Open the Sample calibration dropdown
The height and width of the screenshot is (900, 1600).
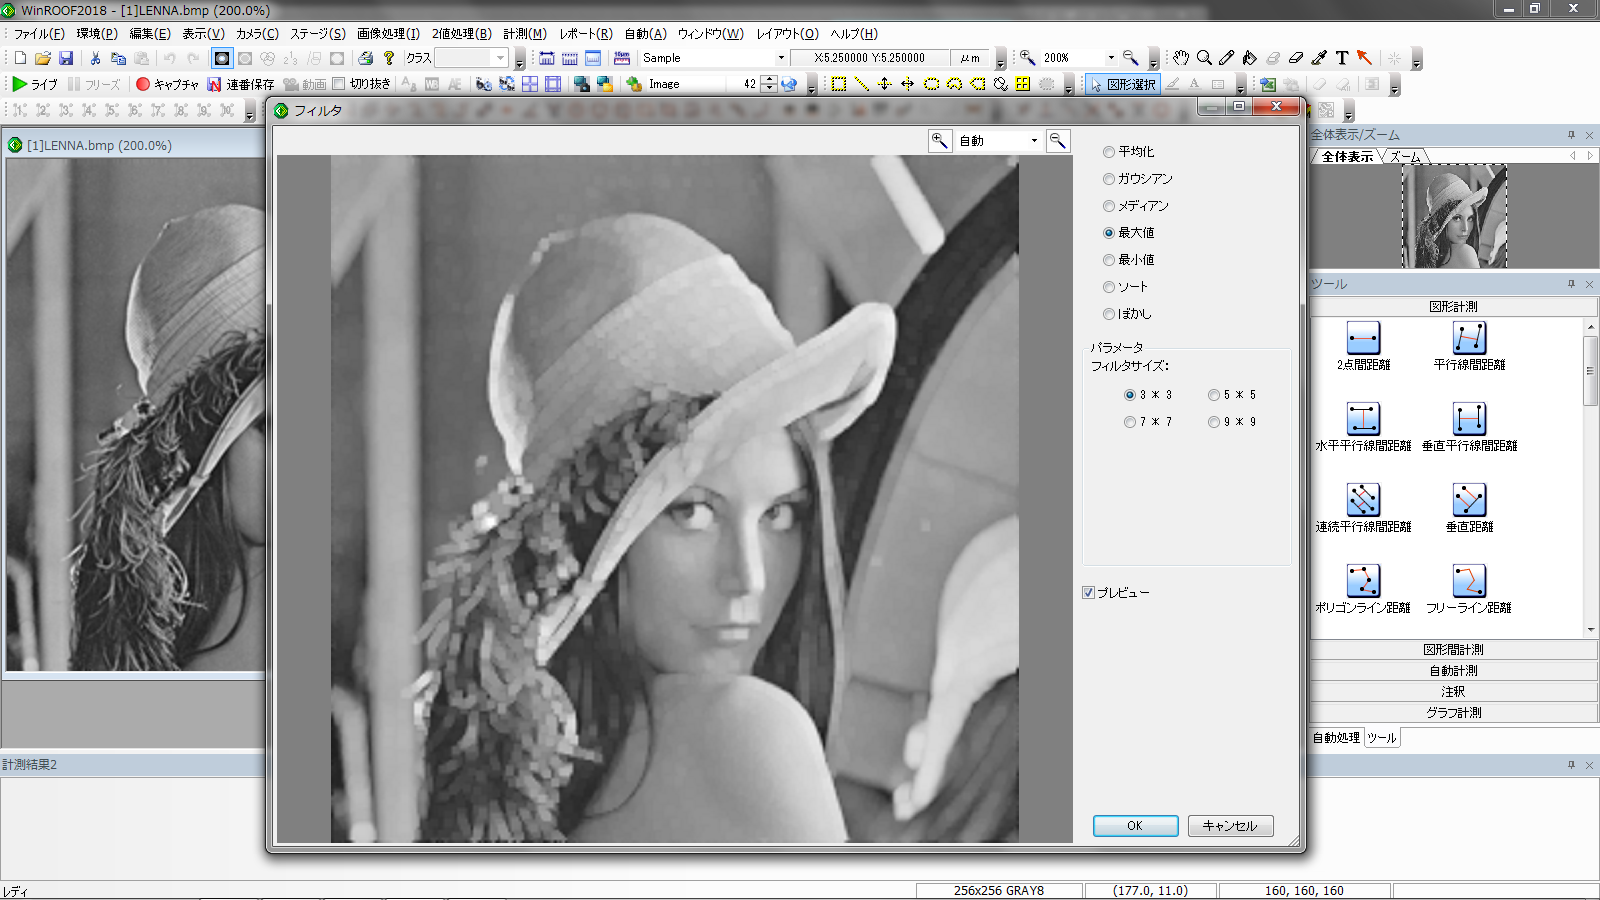781,58
